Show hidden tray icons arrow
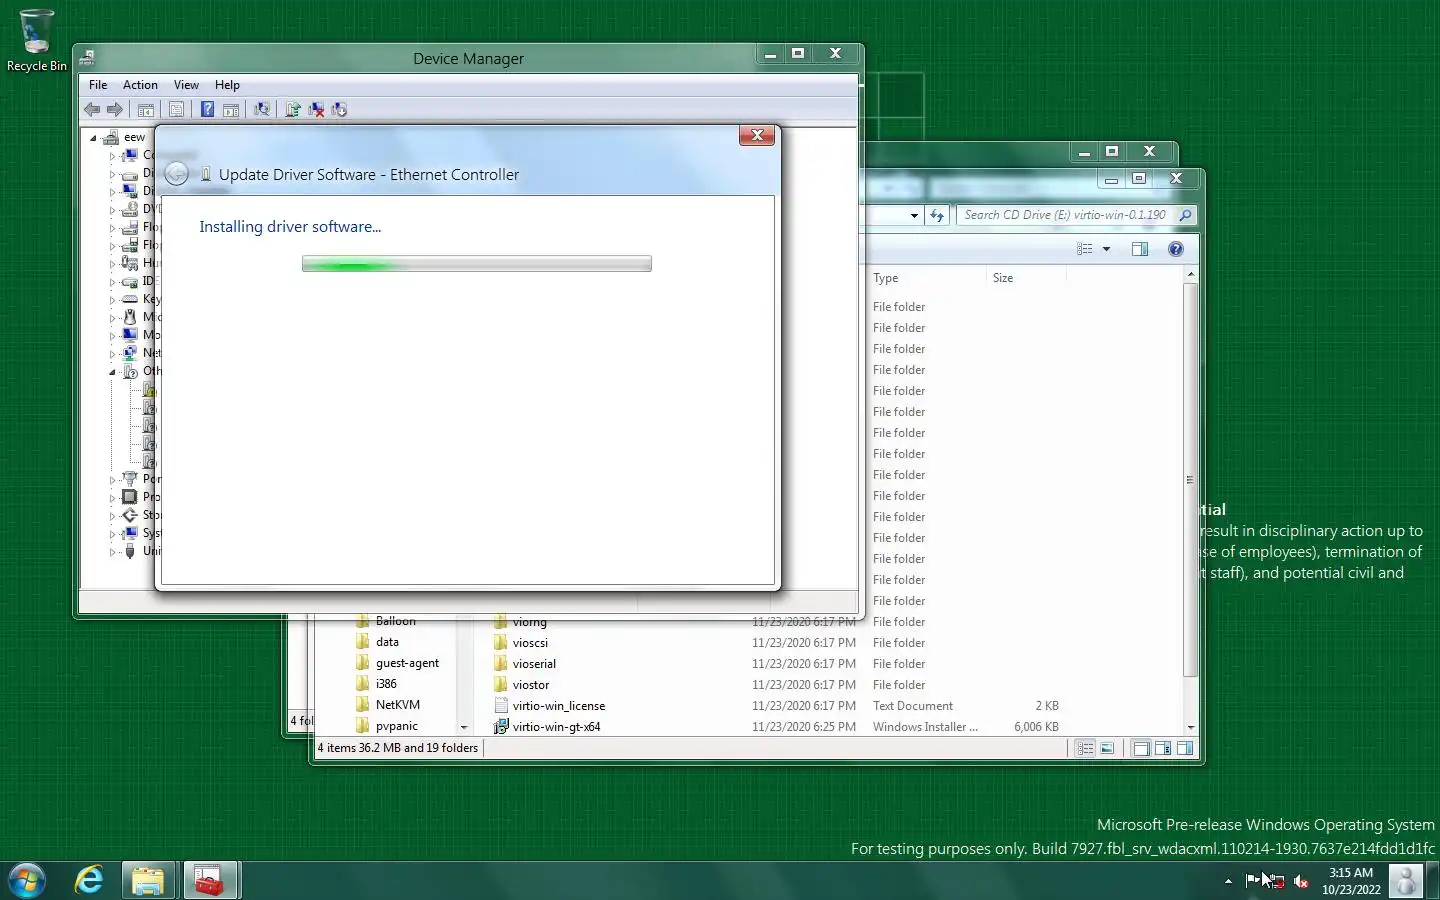This screenshot has height=900, width=1440. tap(1228, 881)
